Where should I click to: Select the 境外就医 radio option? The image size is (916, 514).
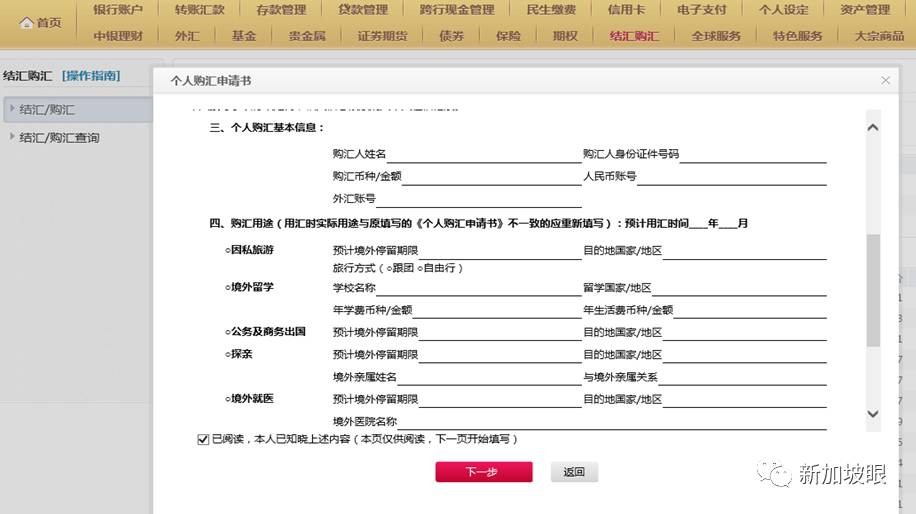click(228, 398)
